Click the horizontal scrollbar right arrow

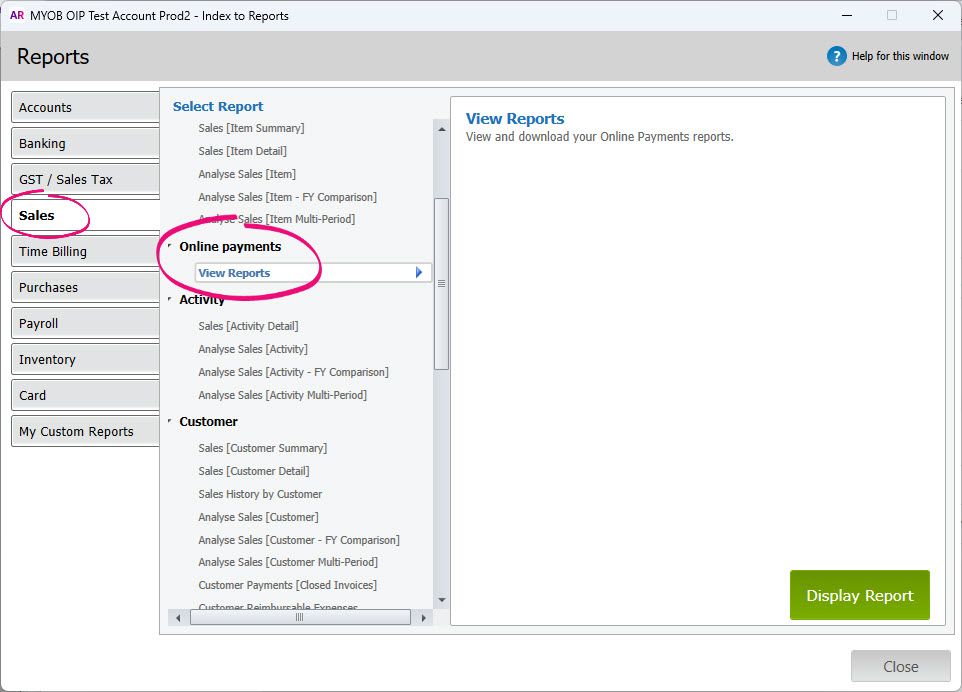(x=424, y=618)
